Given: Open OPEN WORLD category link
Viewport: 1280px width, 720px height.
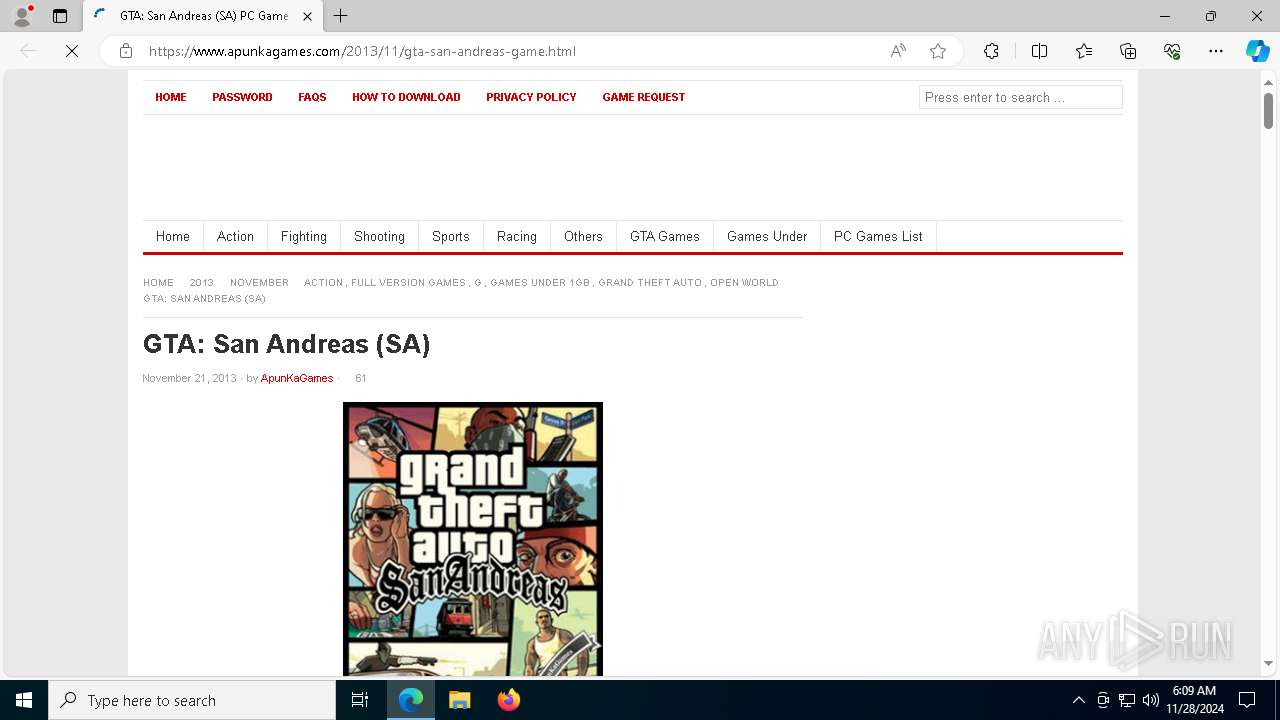Looking at the screenshot, I should click(744, 282).
